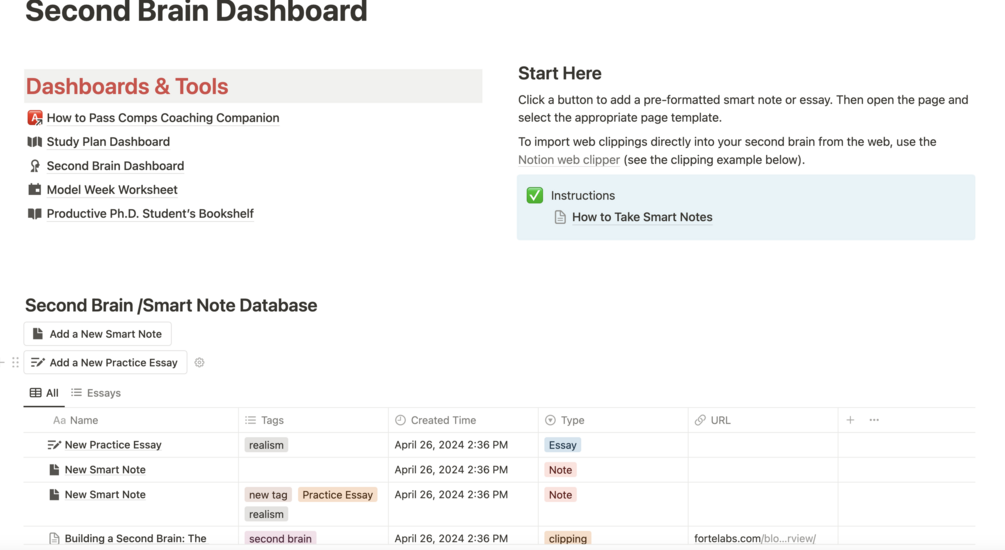The image size is (1005, 550).
Task: Click the Add a New Smart Note button
Action: (x=97, y=334)
